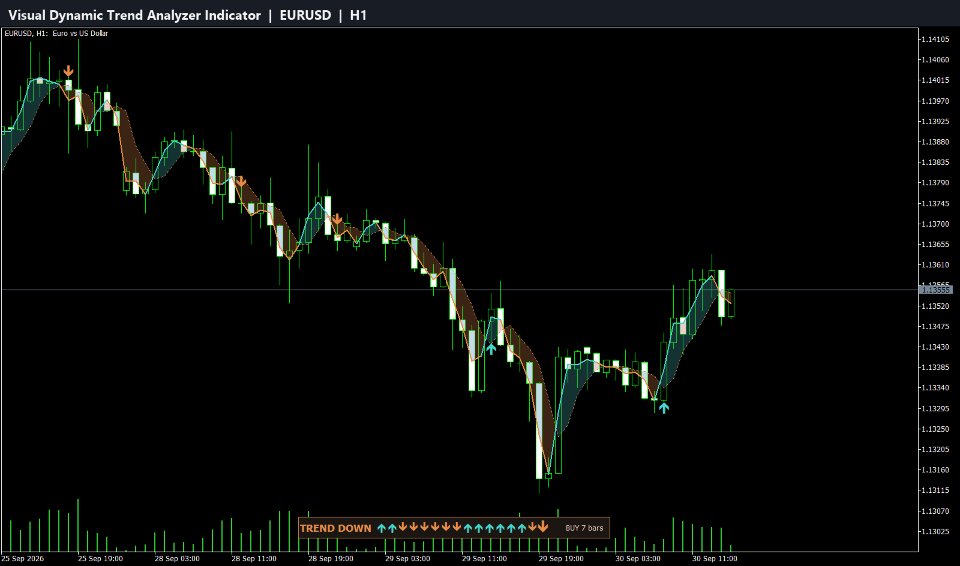This screenshot has width=960, height=566.
Task: Click the 28 Sep 03:00 time label
Action: click(x=177, y=559)
